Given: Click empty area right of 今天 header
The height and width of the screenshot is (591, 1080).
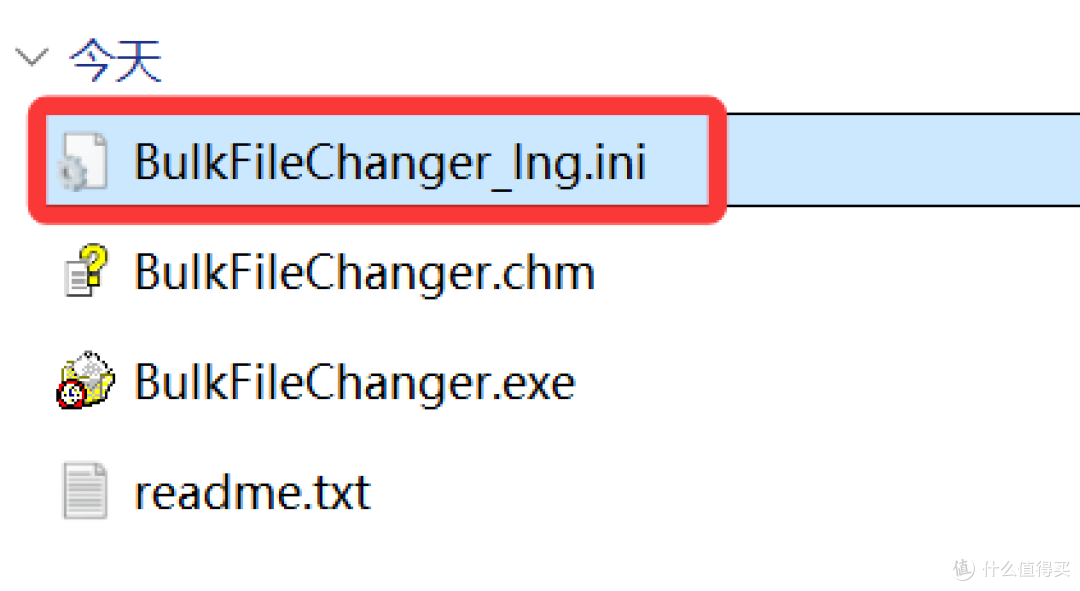Looking at the screenshot, I should point(600,60).
